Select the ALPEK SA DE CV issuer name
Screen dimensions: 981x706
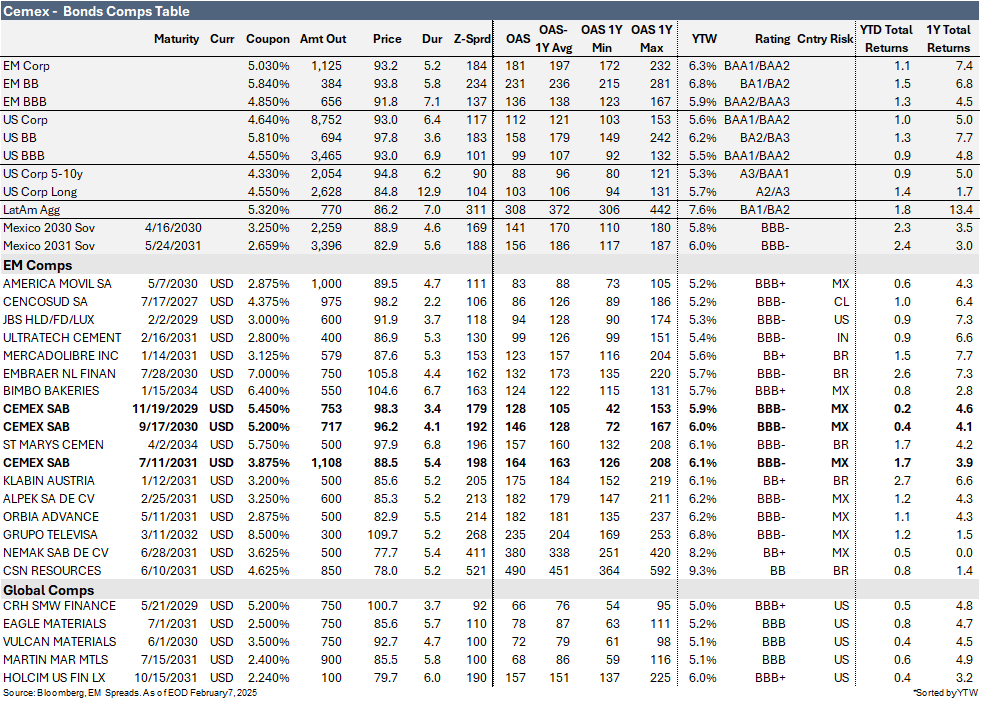click(49, 499)
